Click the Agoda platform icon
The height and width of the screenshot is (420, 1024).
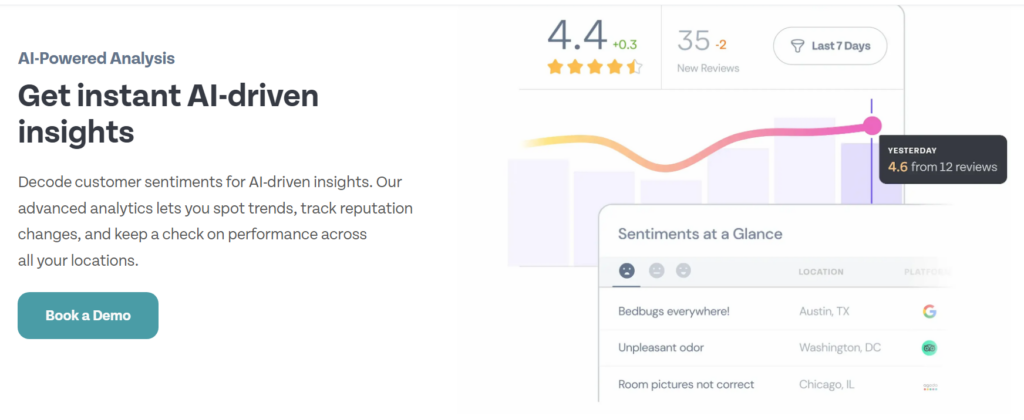(x=930, y=387)
